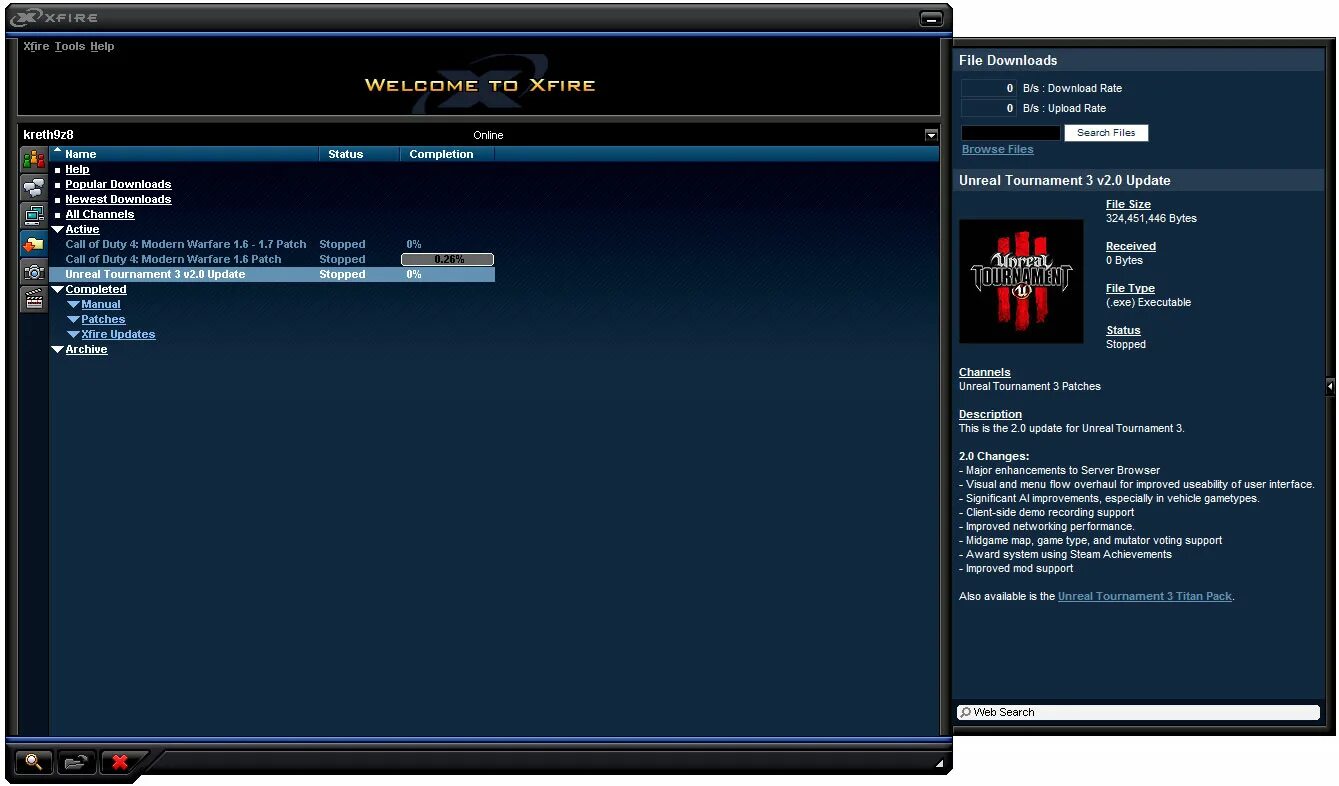This screenshot has width=1339, height=786.
Task: Click the Unreal Tournament 3 cover thumbnail
Action: pyautogui.click(x=1021, y=281)
